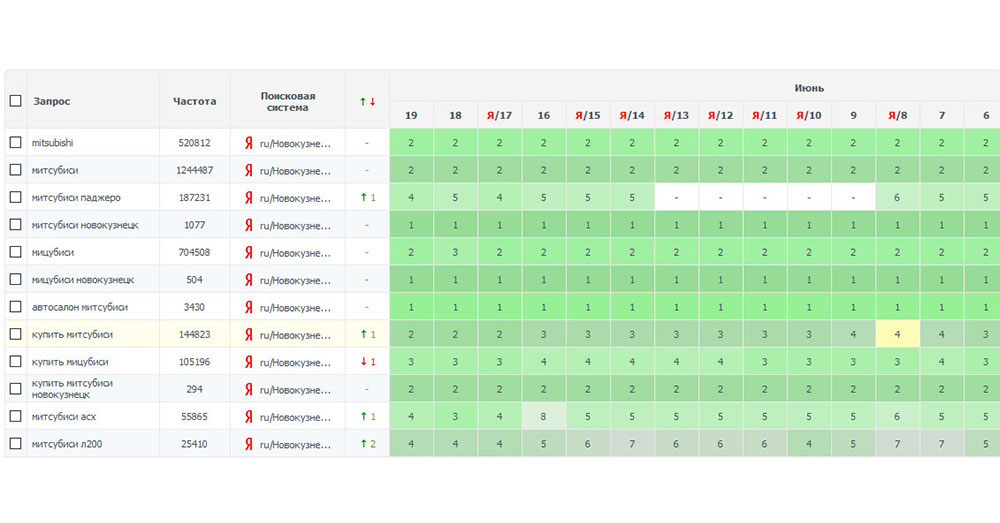Viewport: 1000px width, 523px height.
Task: Select the date column header 19
Action: click(x=411, y=115)
